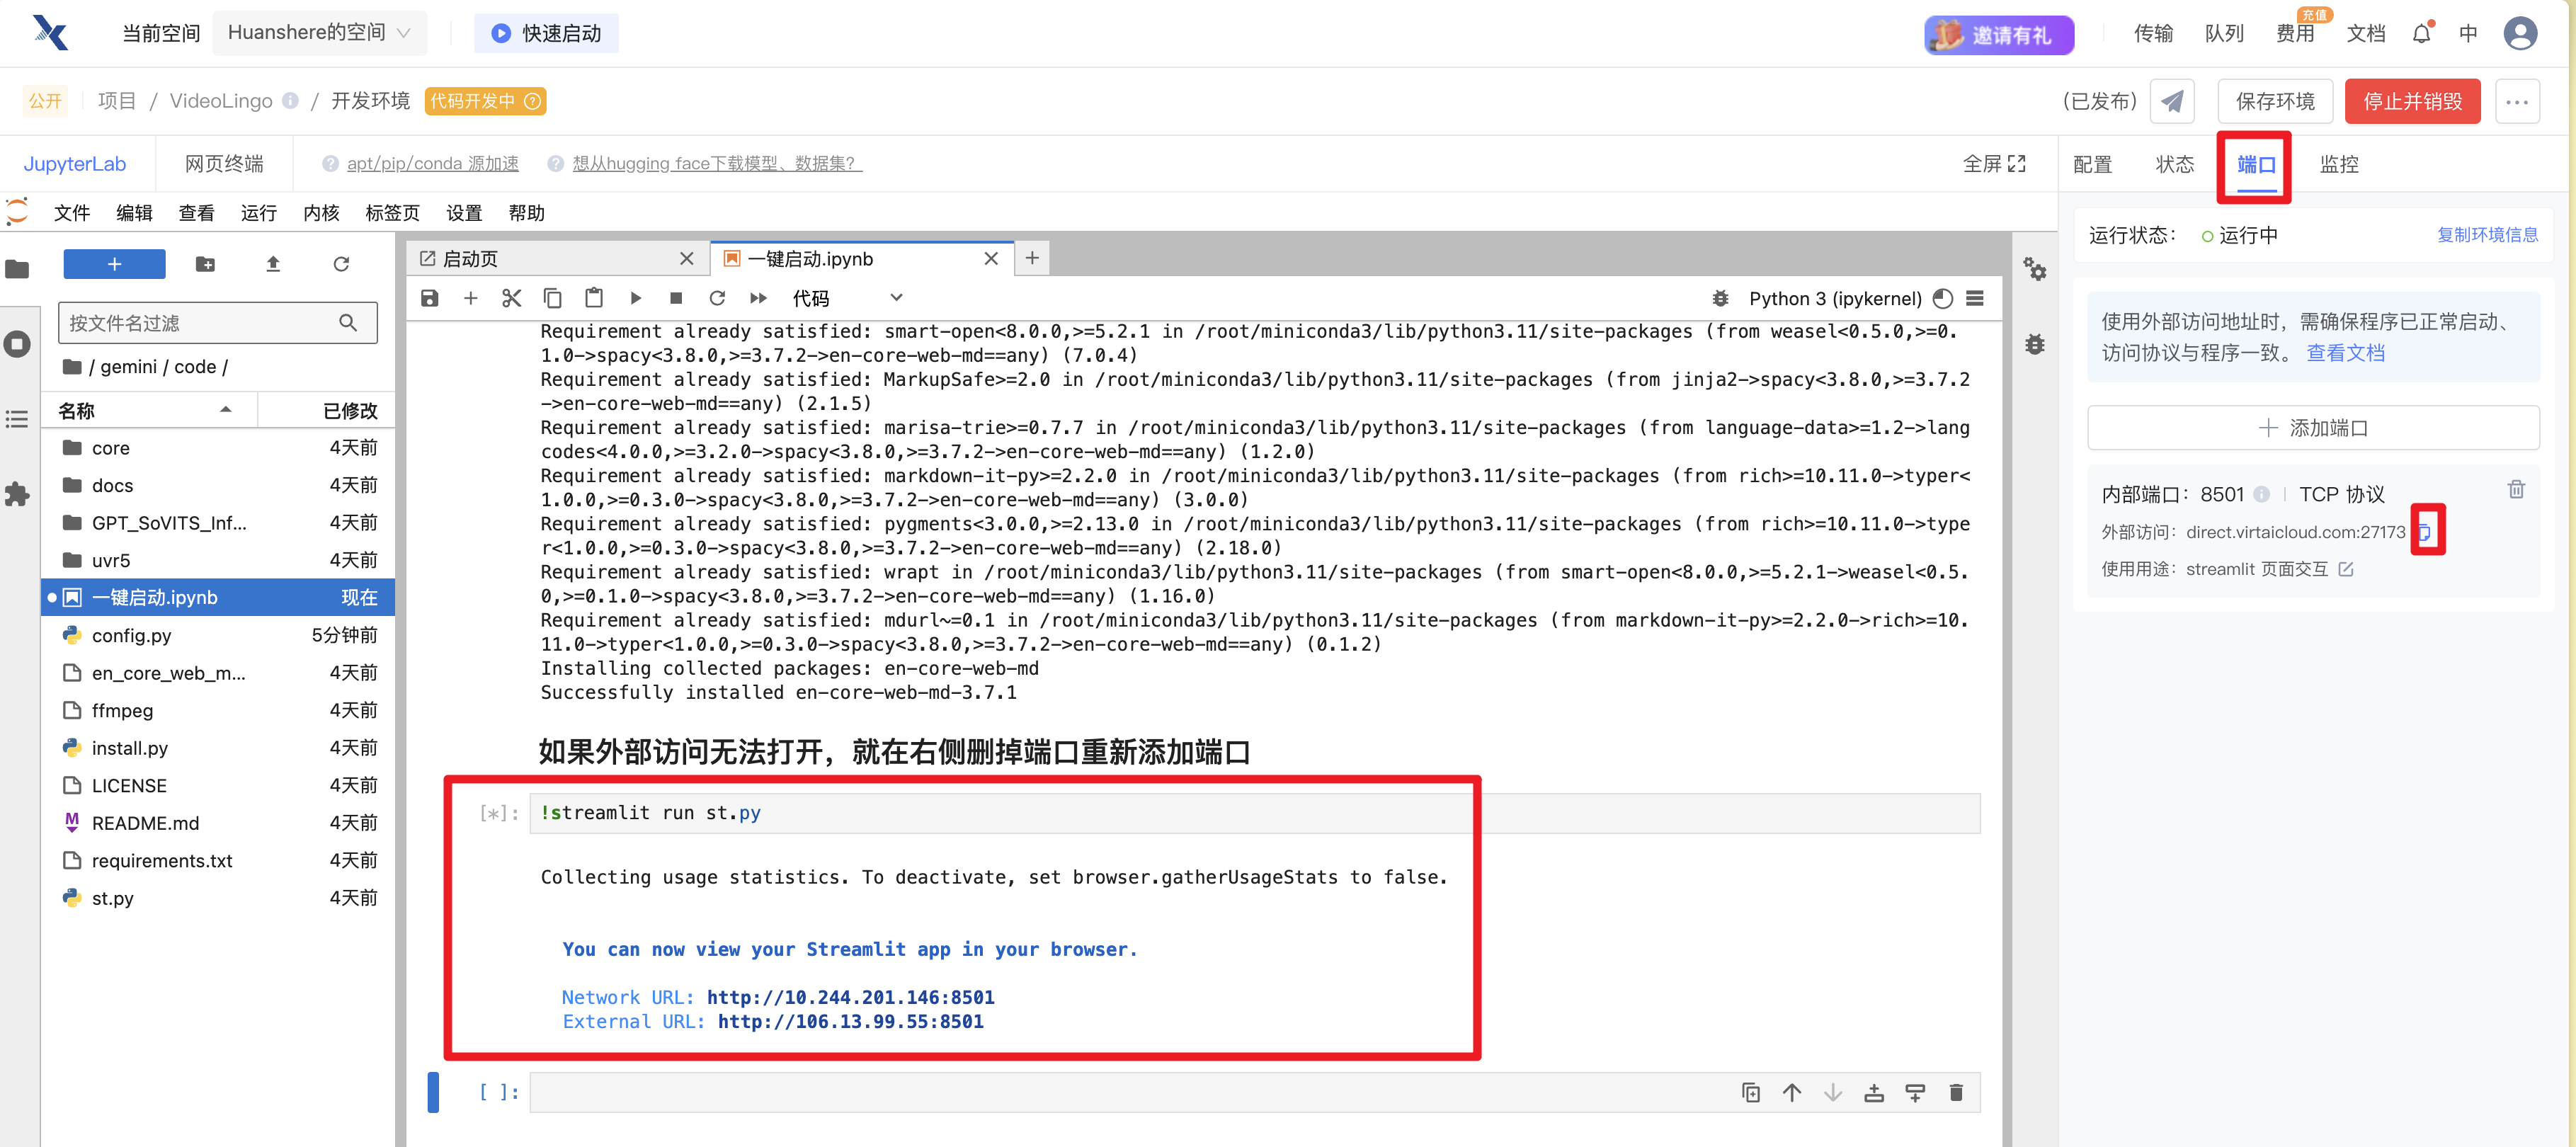Viewport: 2576px width, 1147px height.
Task: Open the Kernel menu
Action: (x=321, y=212)
